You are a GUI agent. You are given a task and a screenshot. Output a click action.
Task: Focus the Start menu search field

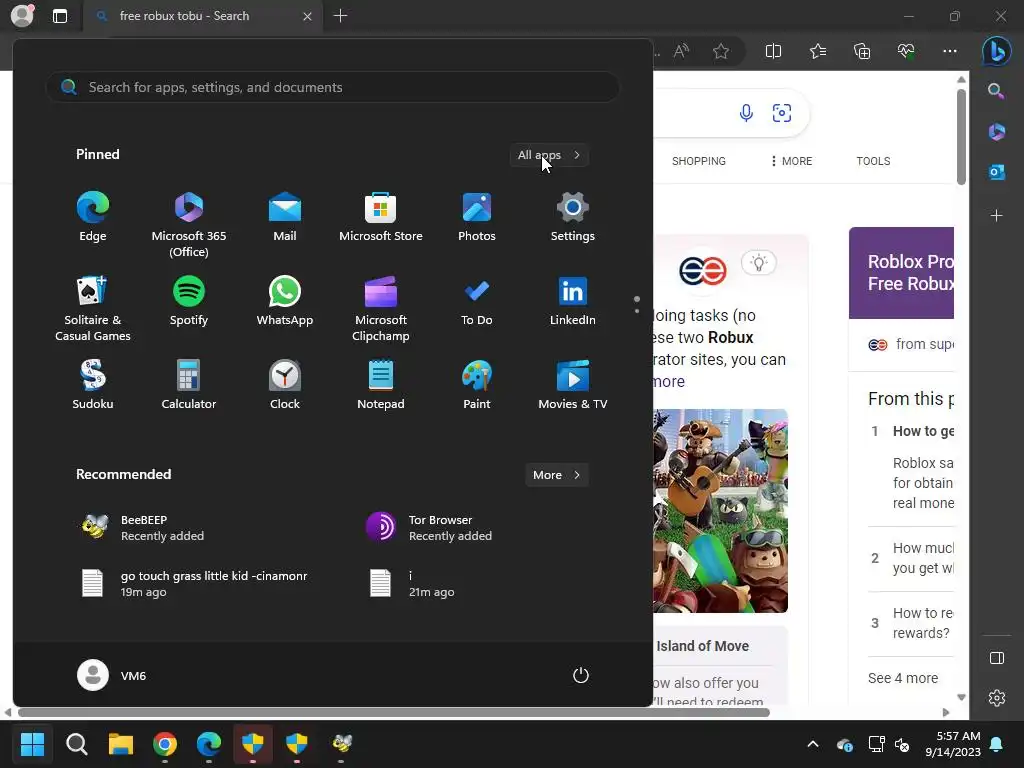[x=333, y=87]
